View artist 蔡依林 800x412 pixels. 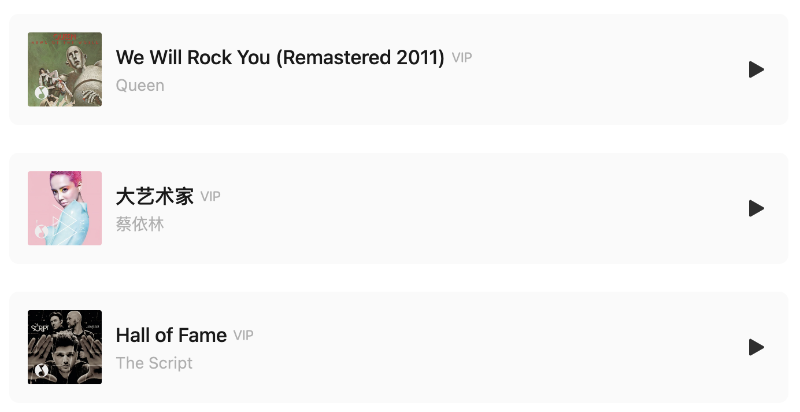tap(140, 224)
